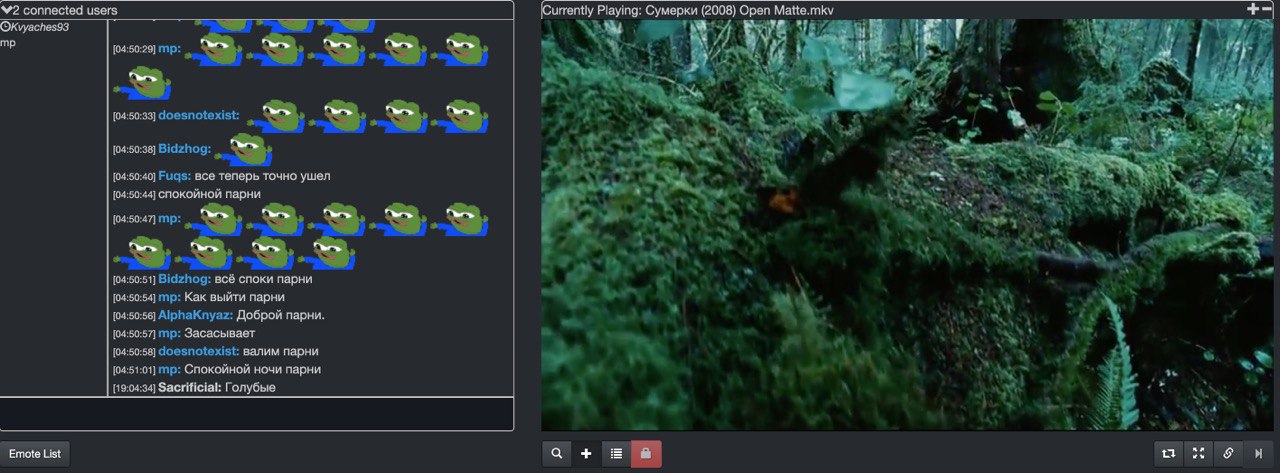Show the playlist list-view button
1280x473 pixels.
tap(616, 454)
